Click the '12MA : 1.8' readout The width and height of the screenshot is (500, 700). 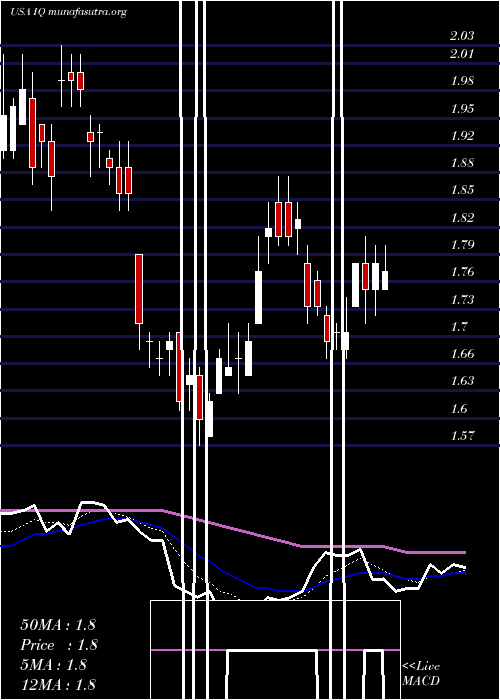tap(58, 685)
